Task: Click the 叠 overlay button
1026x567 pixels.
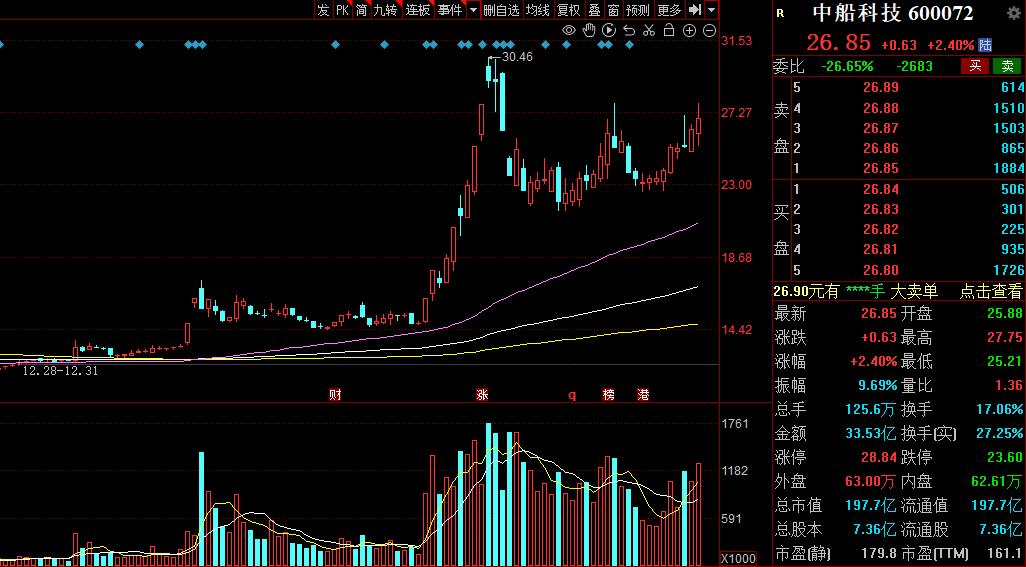Action: tap(594, 10)
